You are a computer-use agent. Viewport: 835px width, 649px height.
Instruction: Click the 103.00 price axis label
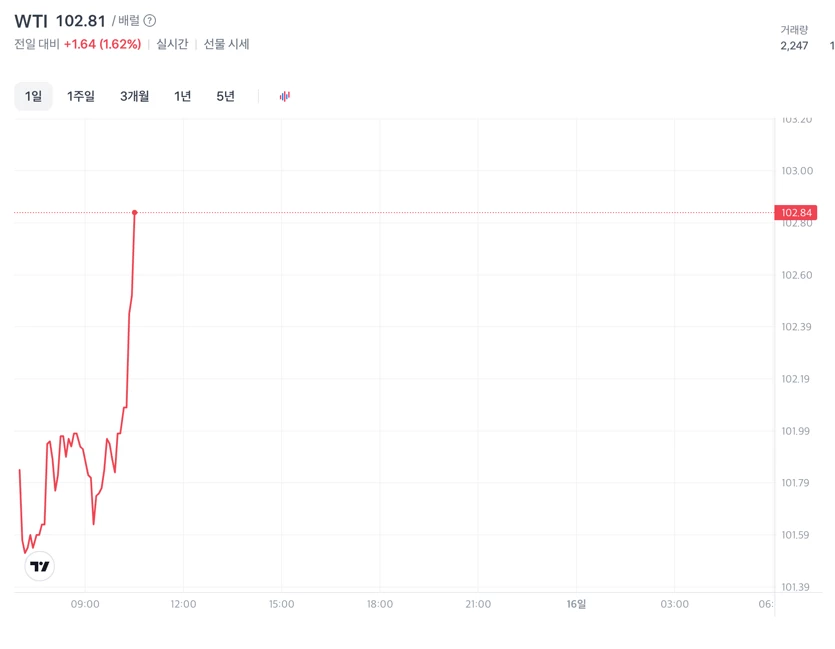coord(797,171)
